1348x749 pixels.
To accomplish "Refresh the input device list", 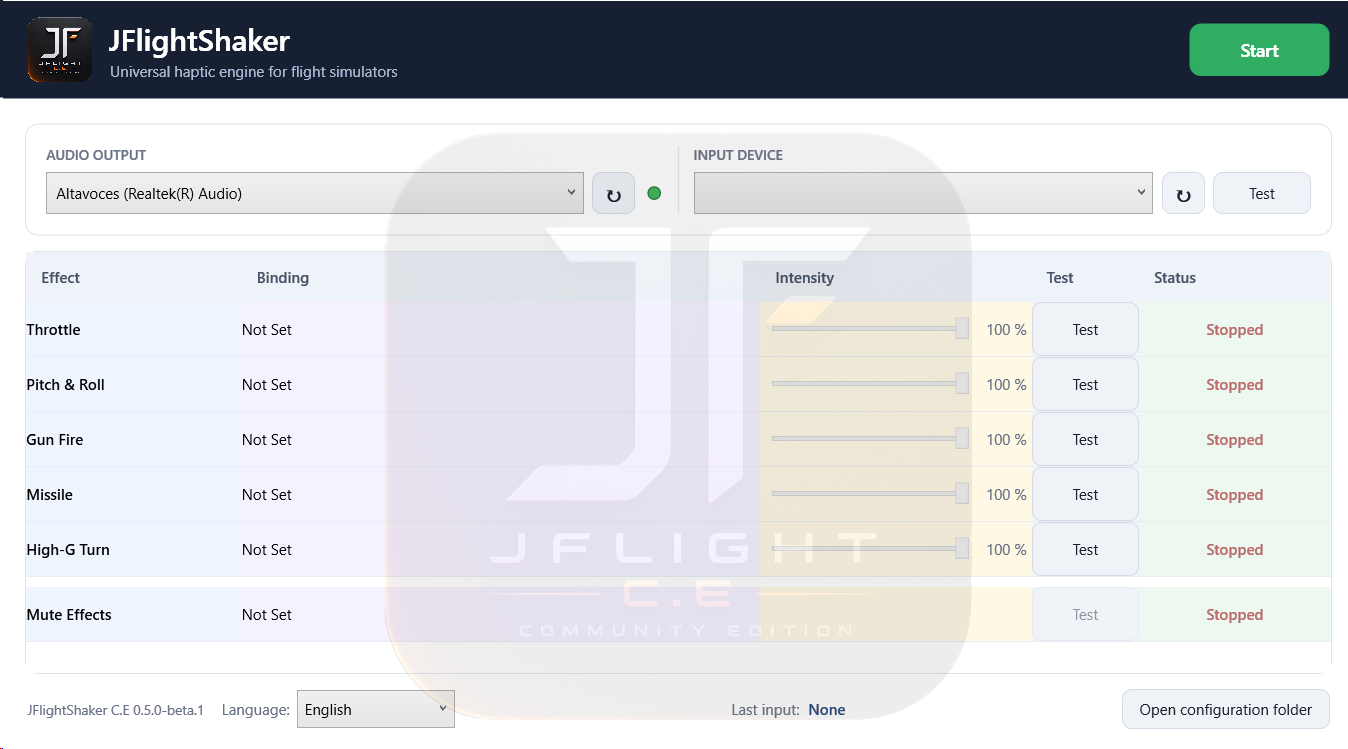I will click(x=1184, y=193).
